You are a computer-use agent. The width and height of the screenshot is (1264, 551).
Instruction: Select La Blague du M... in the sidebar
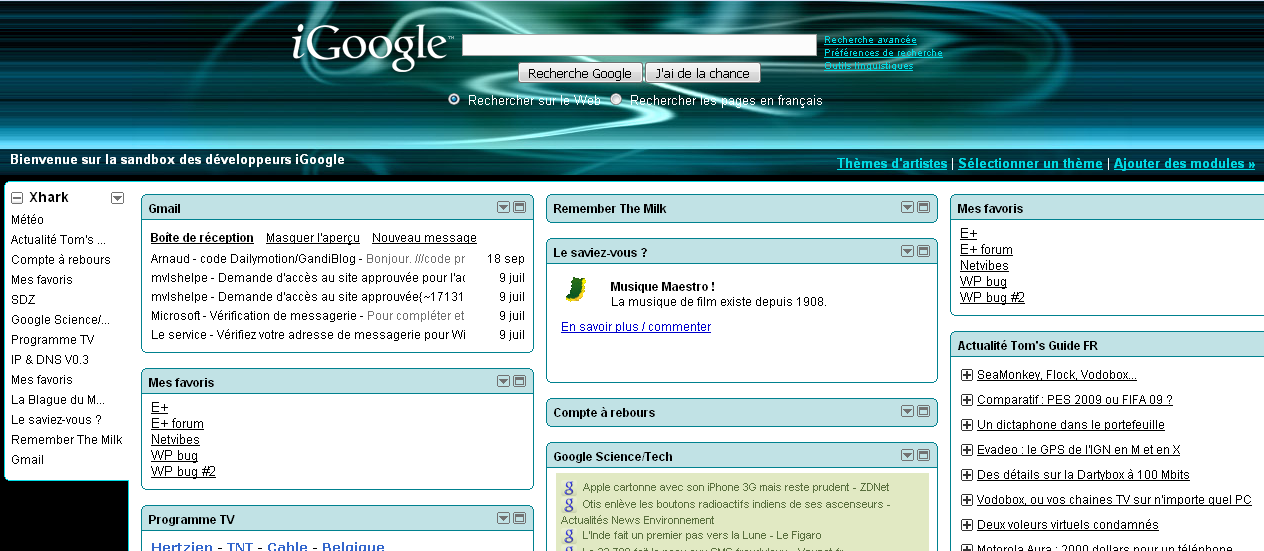pos(58,400)
